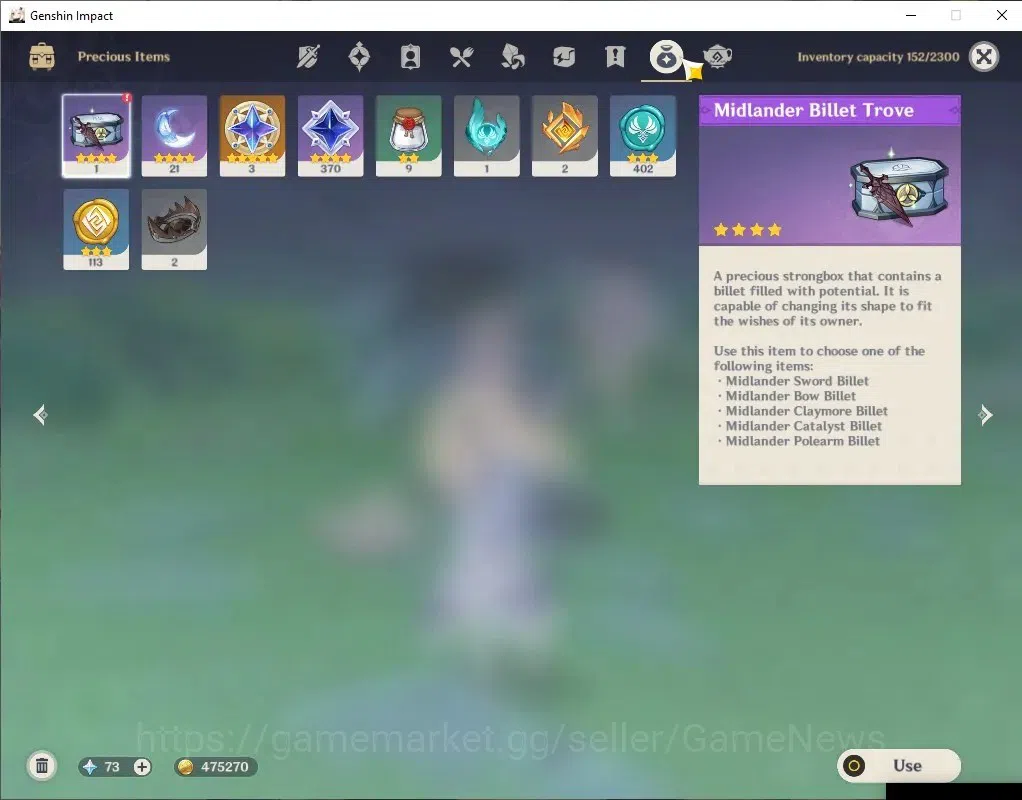The height and width of the screenshot is (800, 1022).
Task: Open the Quest items tab
Action: coord(615,57)
